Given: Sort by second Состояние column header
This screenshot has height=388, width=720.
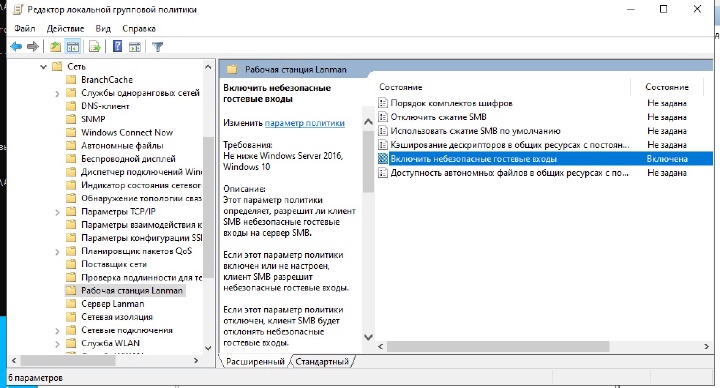Looking at the screenshot, I should (x=667, y=87).
